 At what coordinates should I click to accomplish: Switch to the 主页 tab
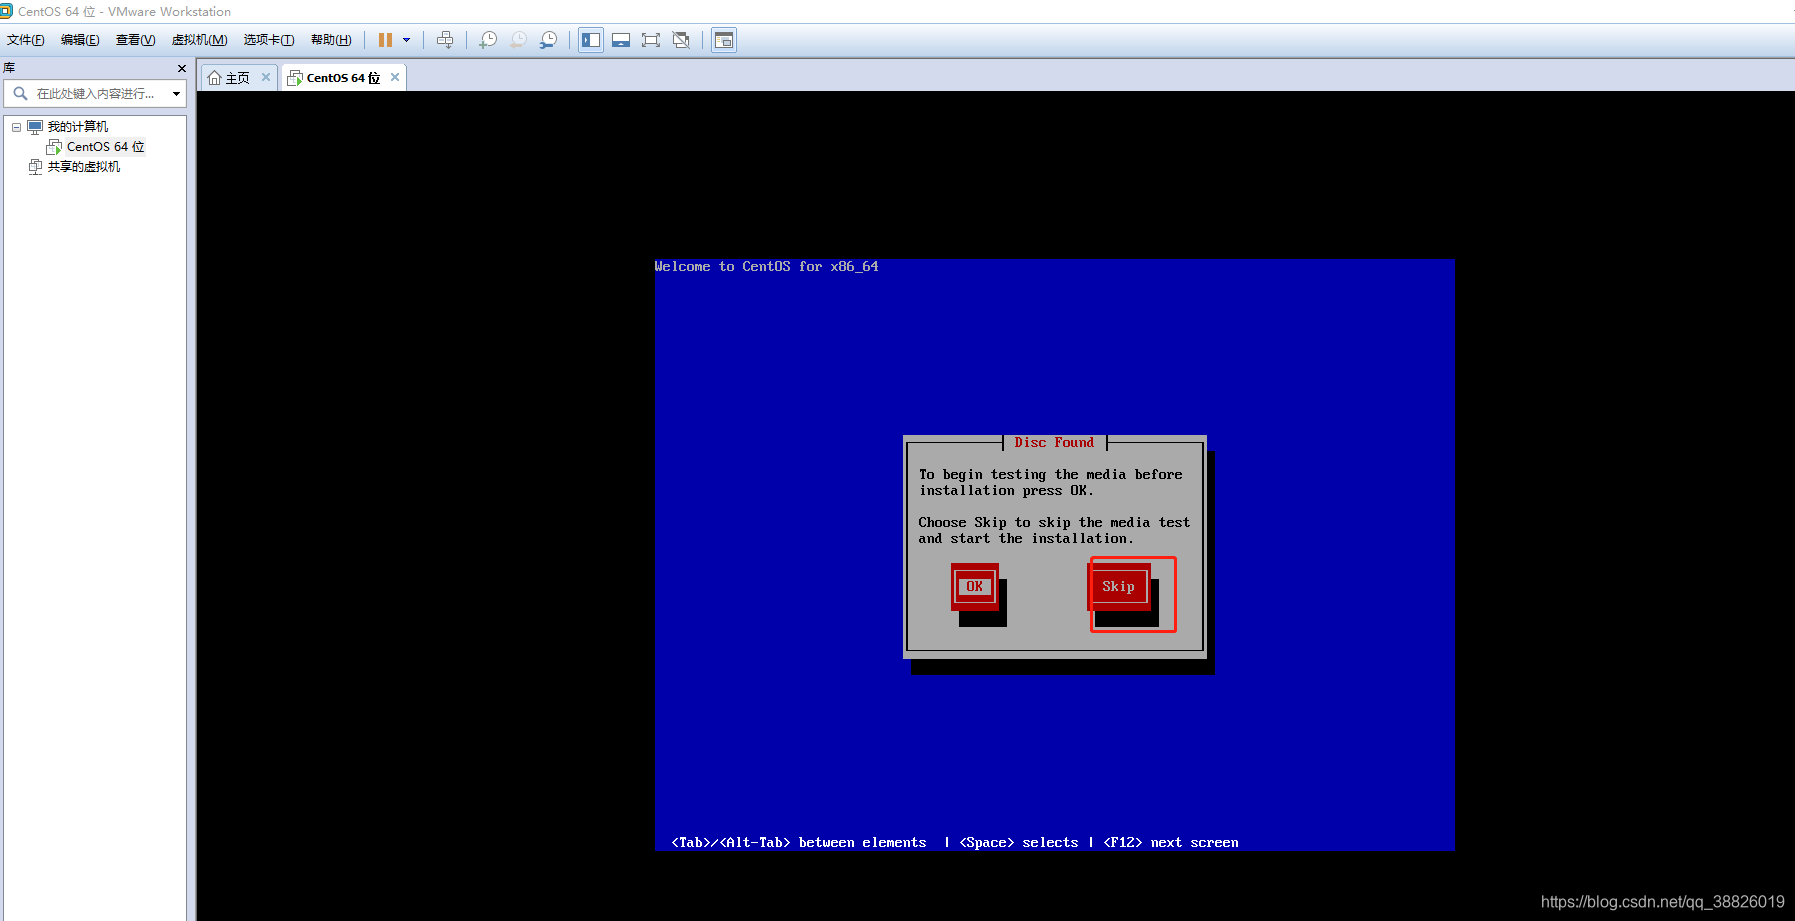[x=238, y=78]
